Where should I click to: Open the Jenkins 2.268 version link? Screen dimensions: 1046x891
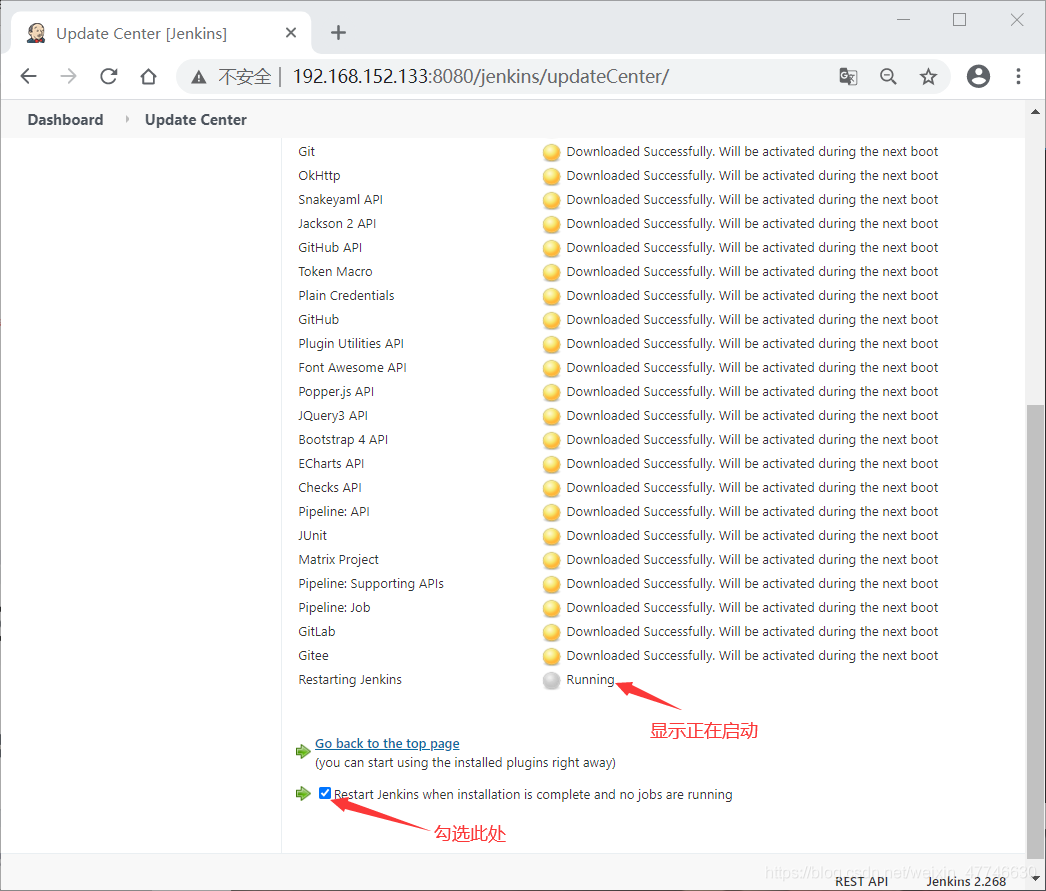point(966,881)
